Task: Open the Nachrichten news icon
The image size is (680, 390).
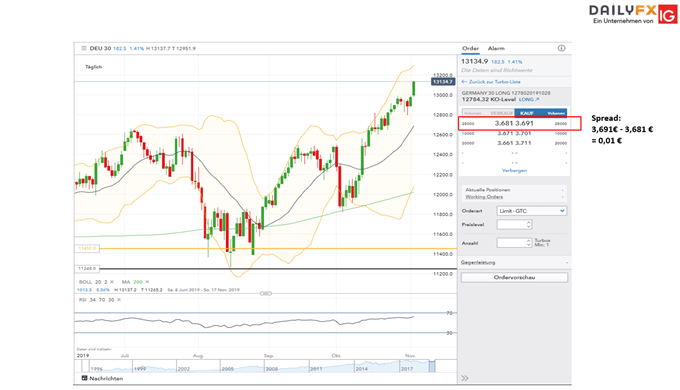Action: [84, 378]
